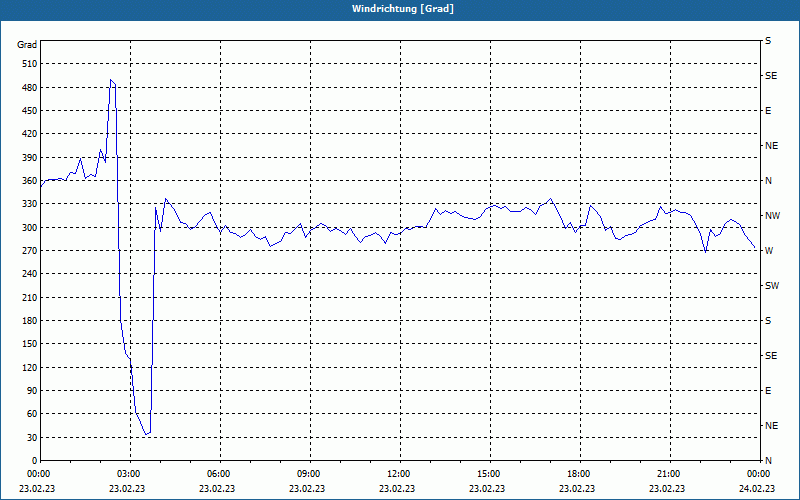Pick the 15:00 time axis label
Viewport: 800px width, 500px height.
487,474
